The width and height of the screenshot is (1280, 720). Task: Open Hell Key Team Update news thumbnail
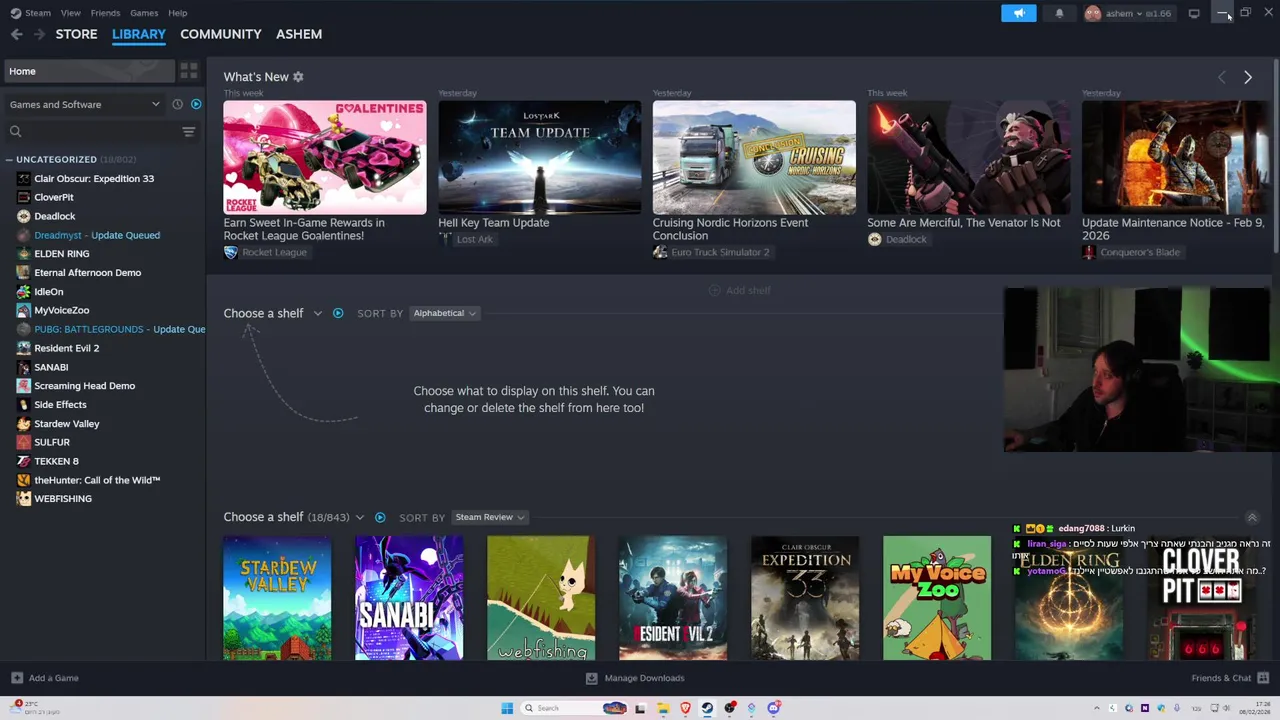[539, 157]
